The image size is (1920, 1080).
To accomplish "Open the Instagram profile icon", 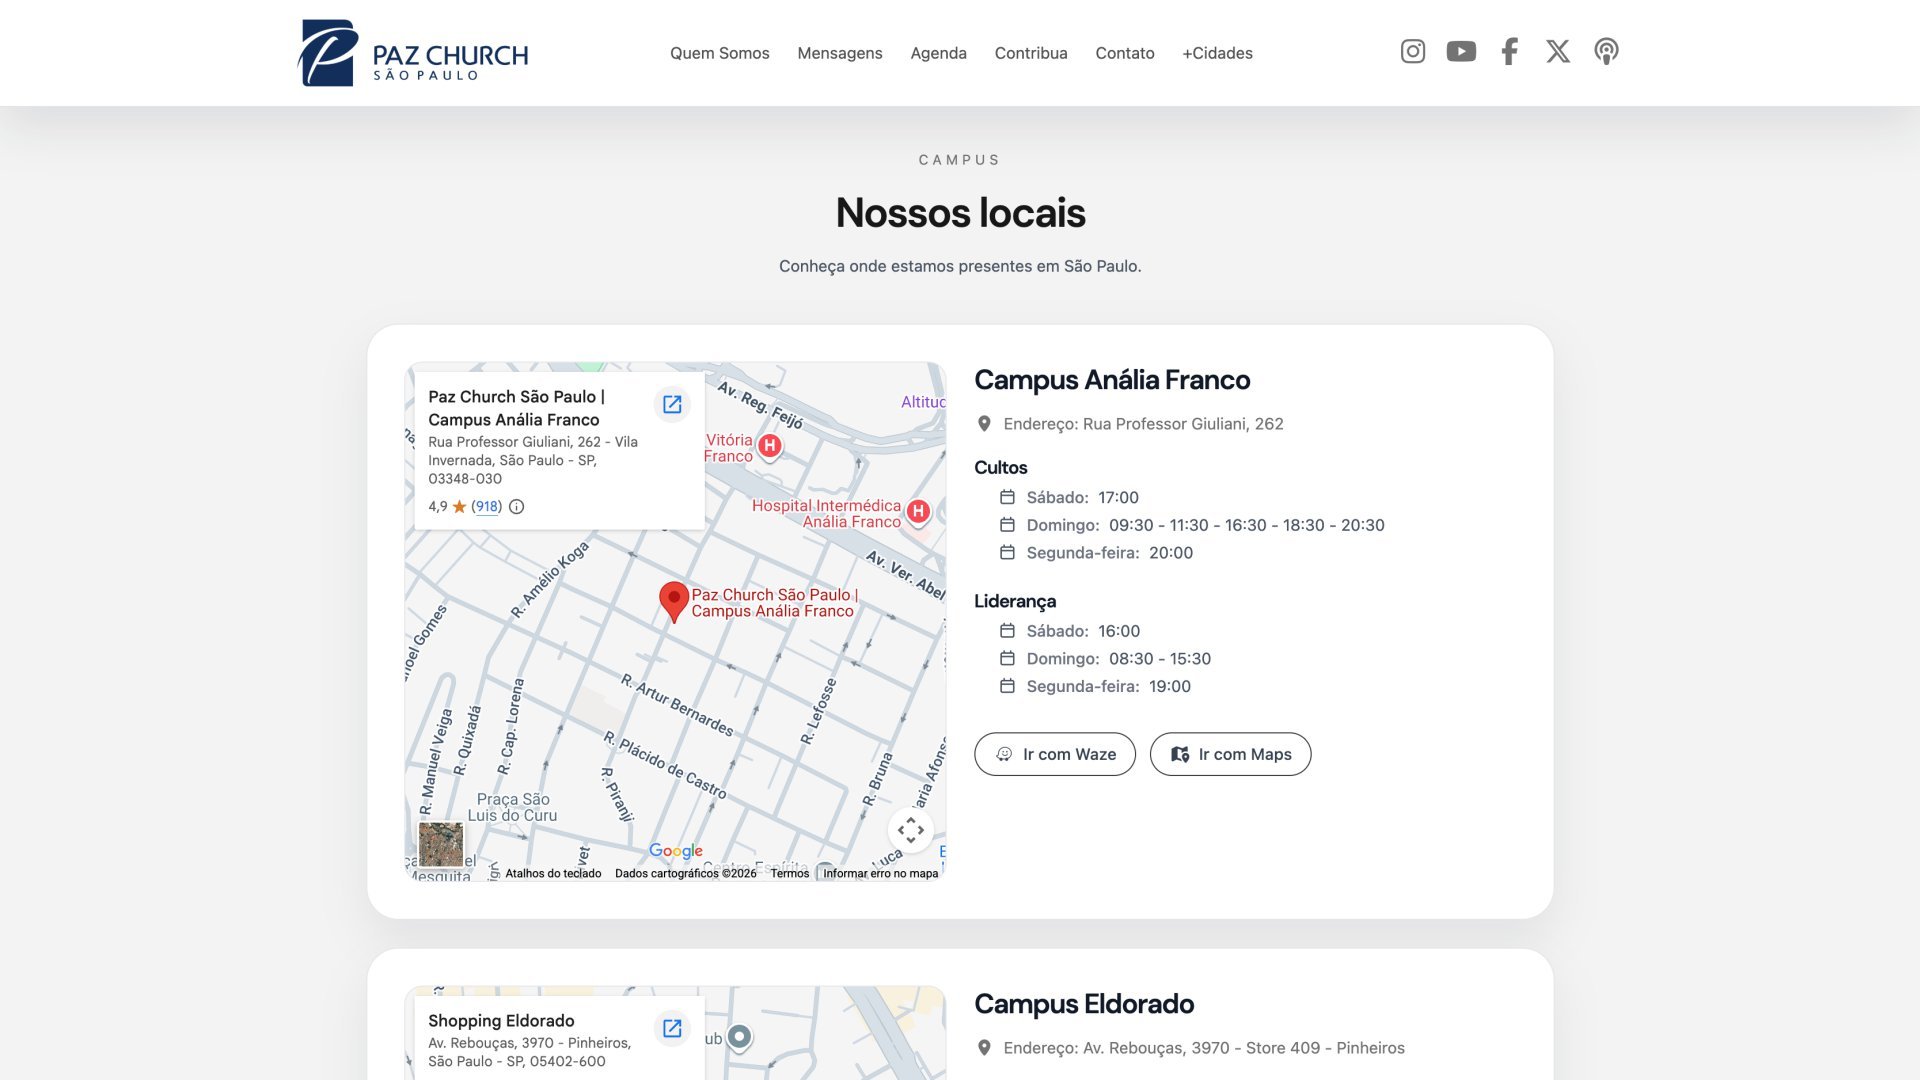I will click(x=1412, y=51).
